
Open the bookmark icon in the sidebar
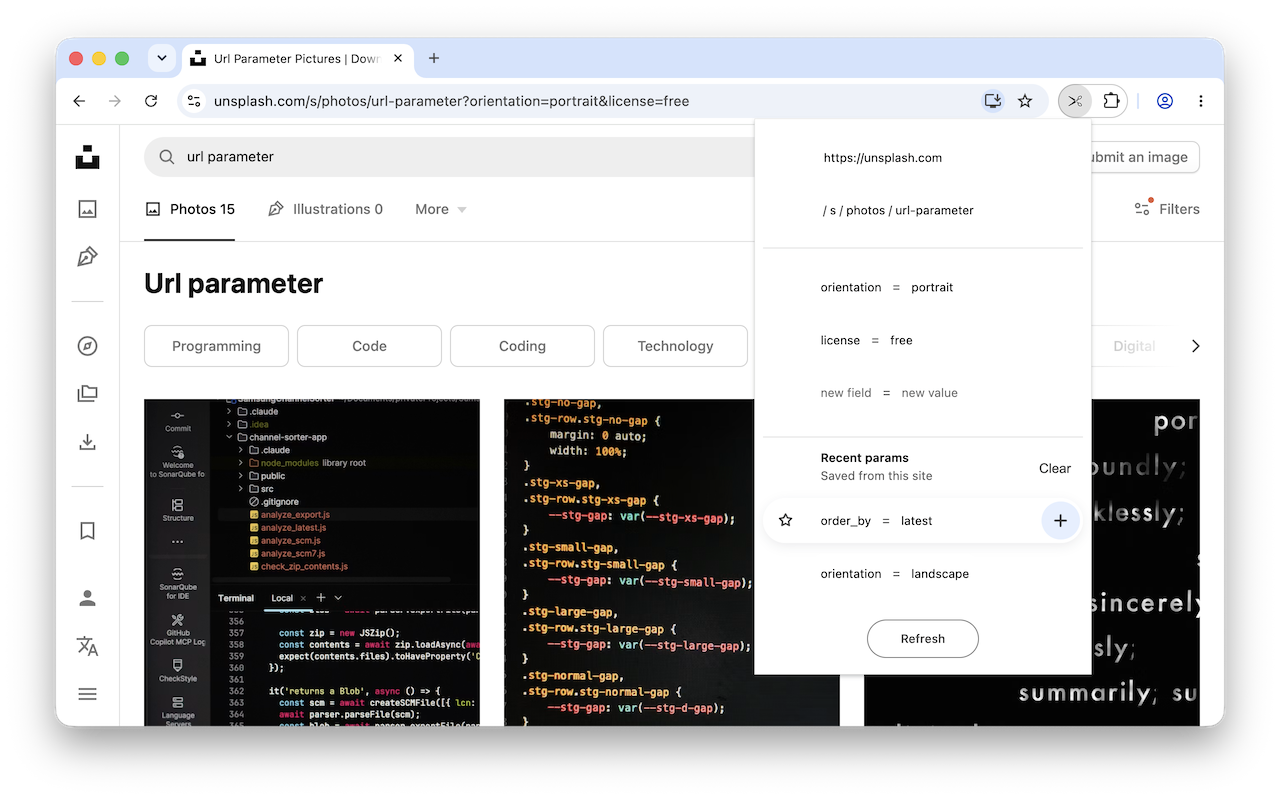click(88, 531)
